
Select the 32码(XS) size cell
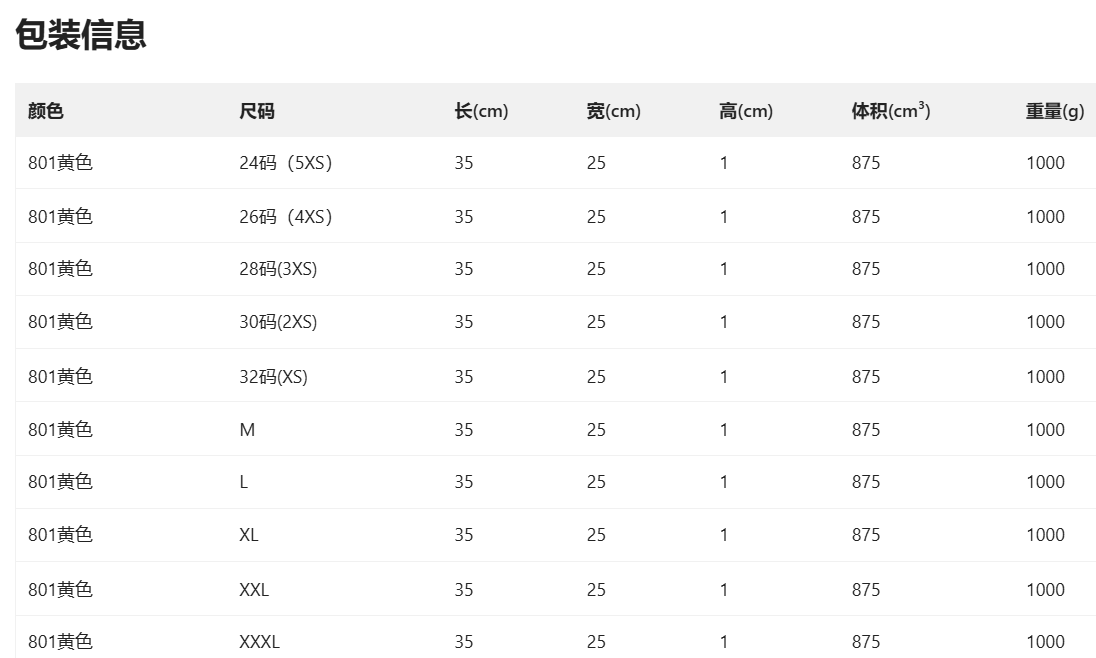(x=273, y=377)
